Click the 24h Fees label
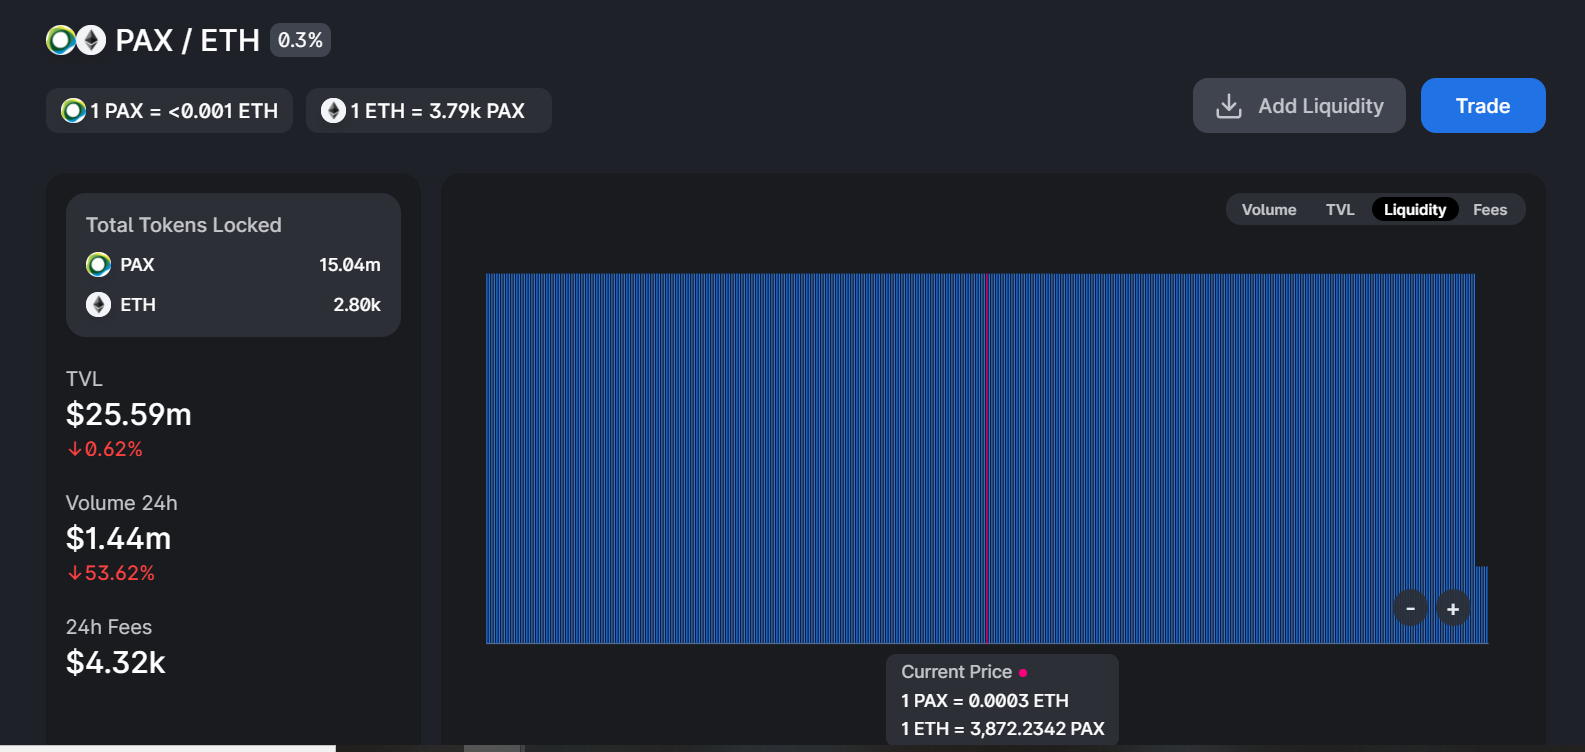The height and width of the screenshot is (752, 1585). pyautogui.click(x=109, y=627)
